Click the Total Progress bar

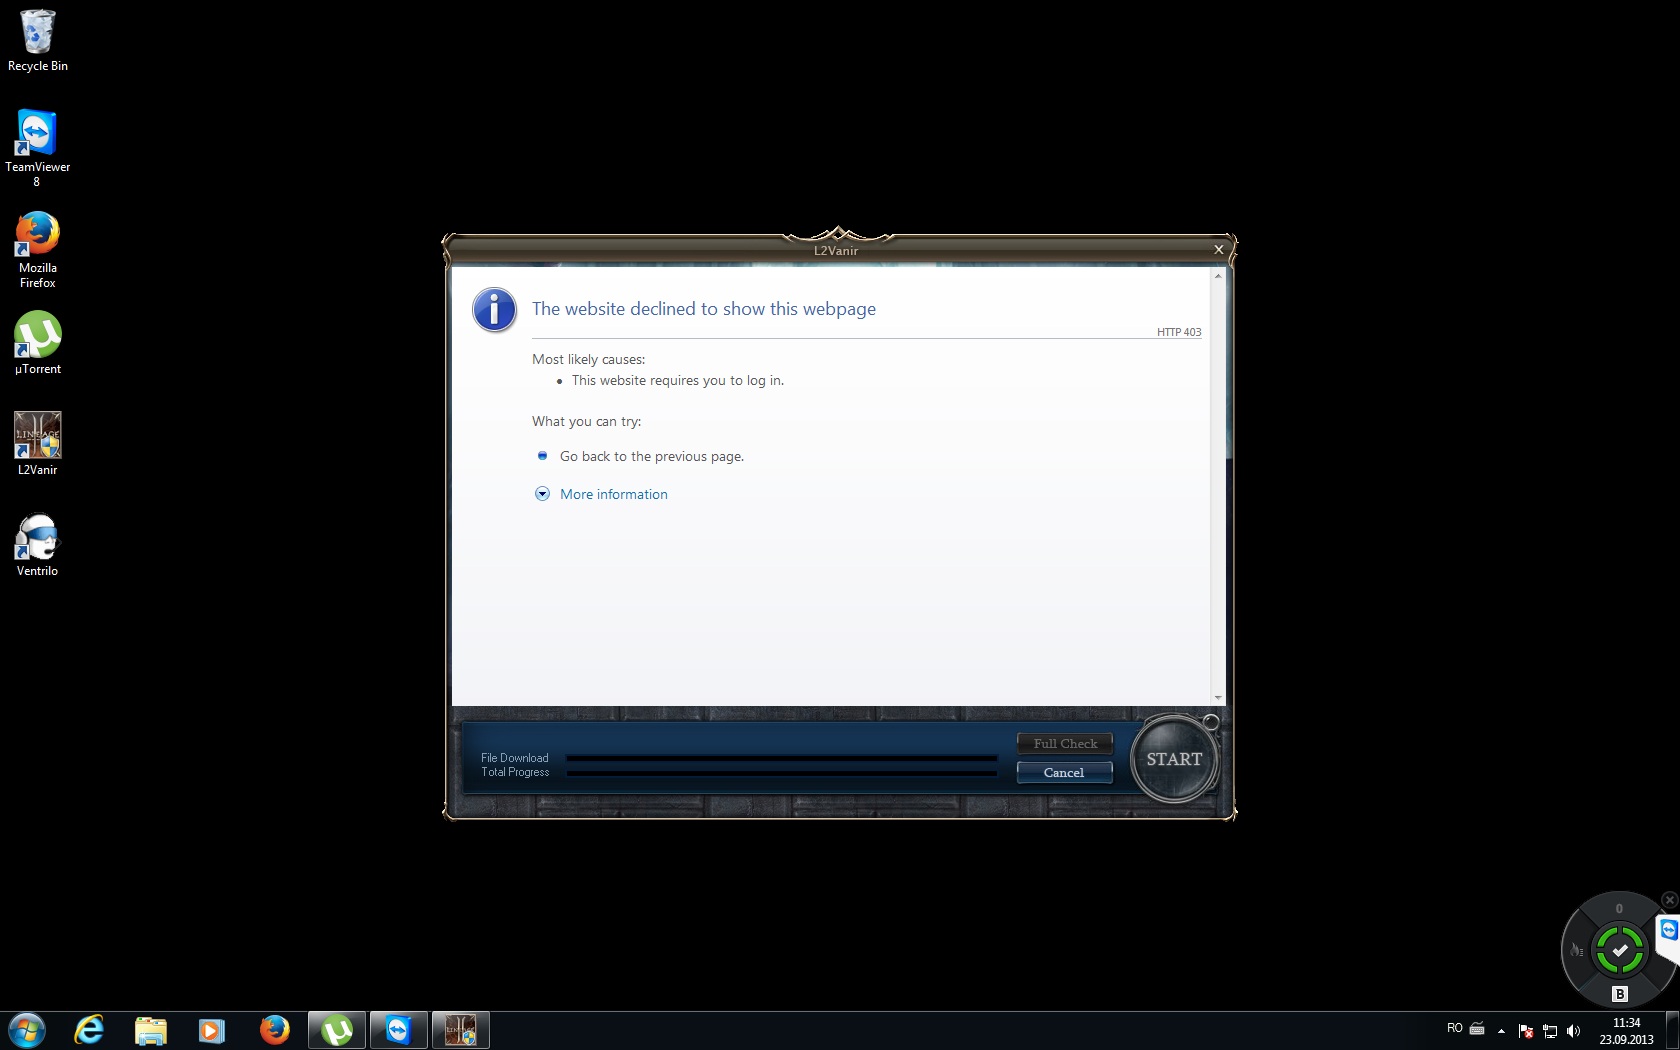click(x=781, y=773)
